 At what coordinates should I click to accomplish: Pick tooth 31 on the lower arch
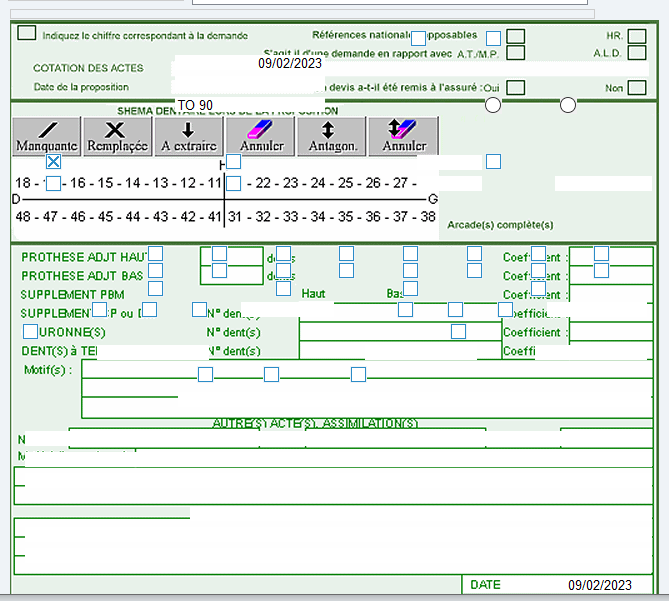pos(235,217)
